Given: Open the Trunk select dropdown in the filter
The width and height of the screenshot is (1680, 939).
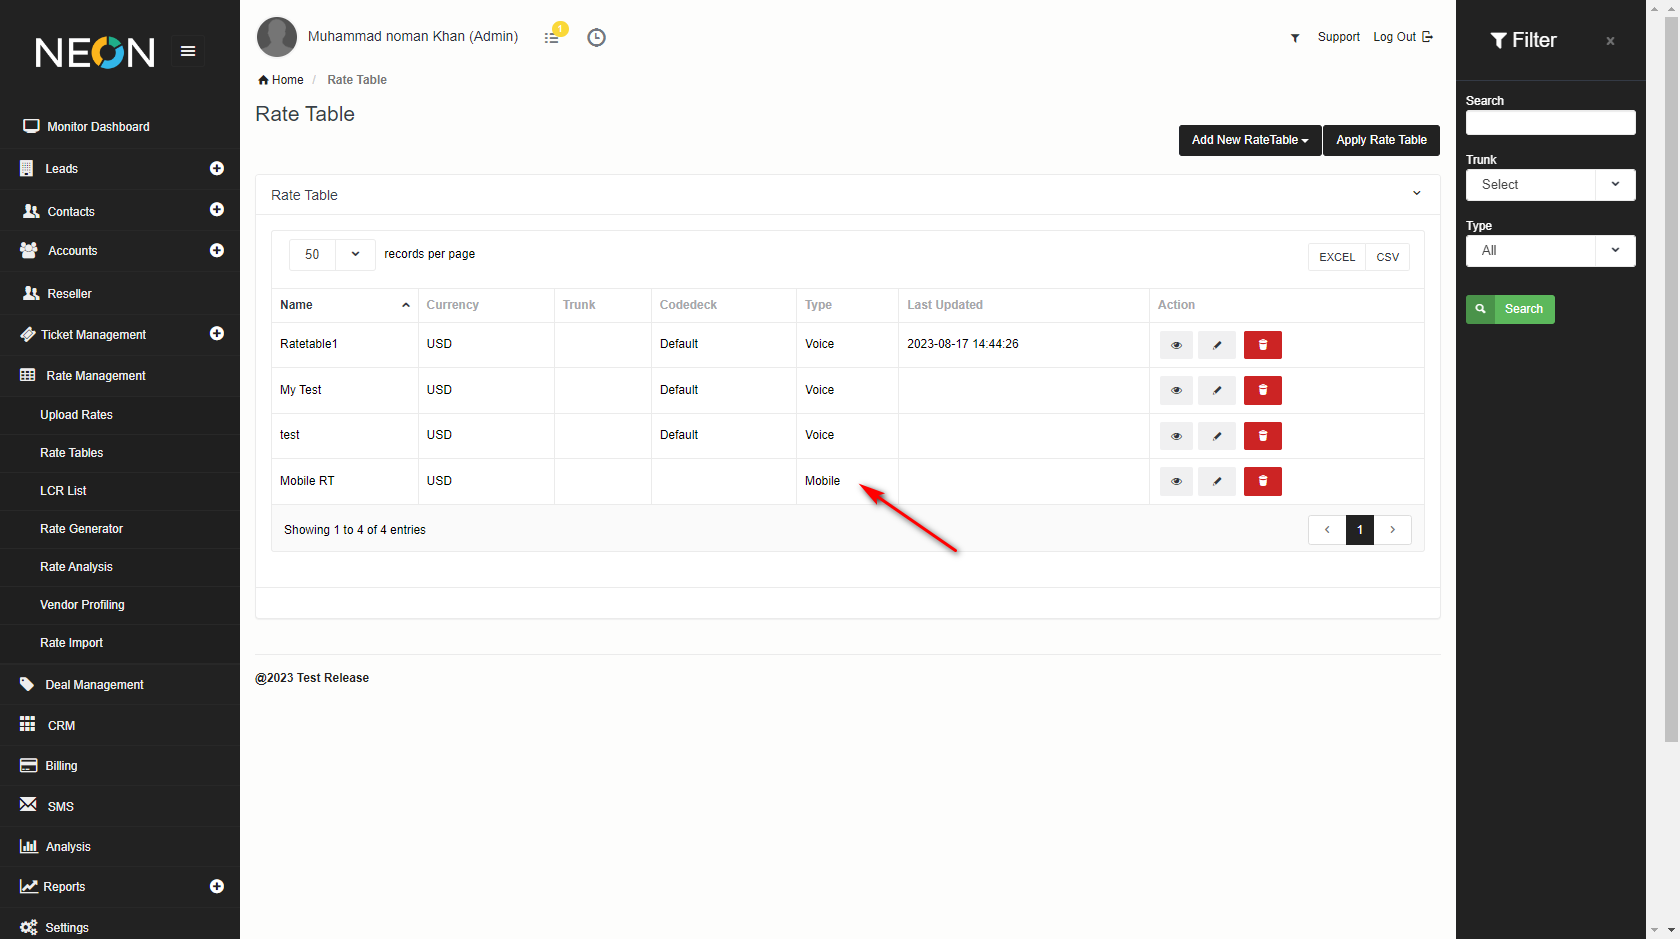Looking at the screenshot, I should [1550, 185].
